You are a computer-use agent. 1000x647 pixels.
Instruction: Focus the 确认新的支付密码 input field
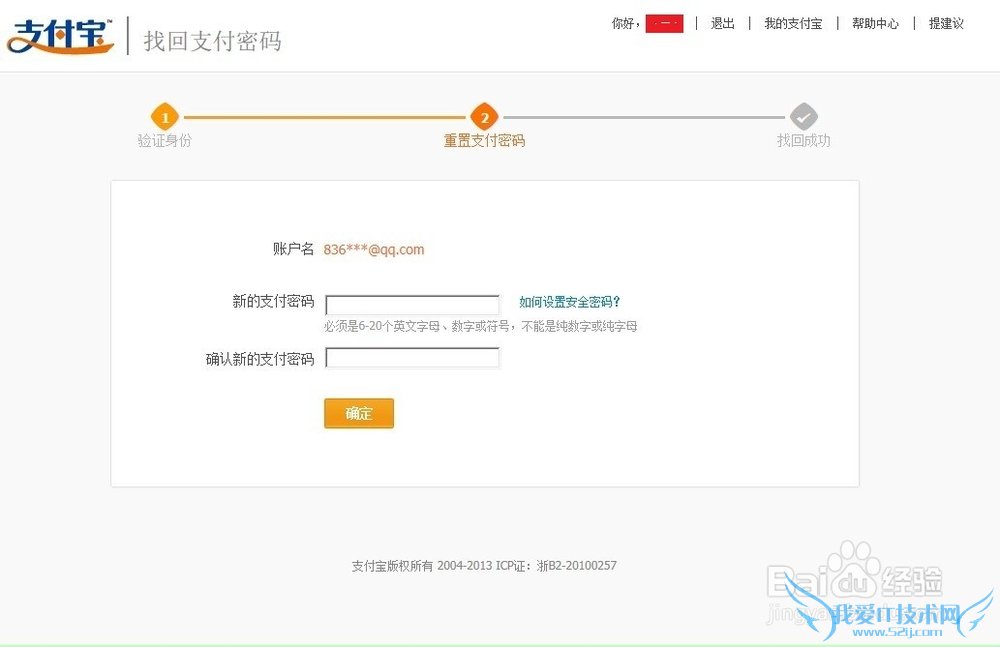click(x=413, y=357)
